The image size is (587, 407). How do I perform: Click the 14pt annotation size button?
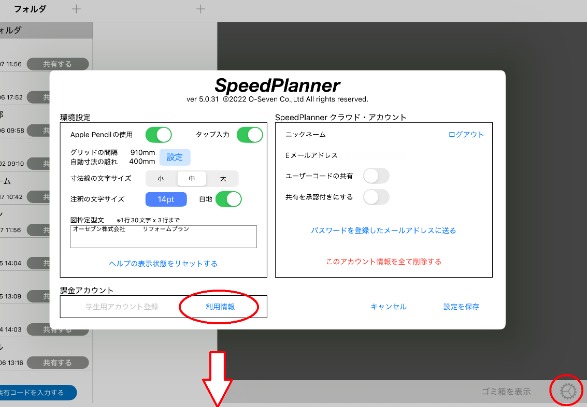pos(166,199)
